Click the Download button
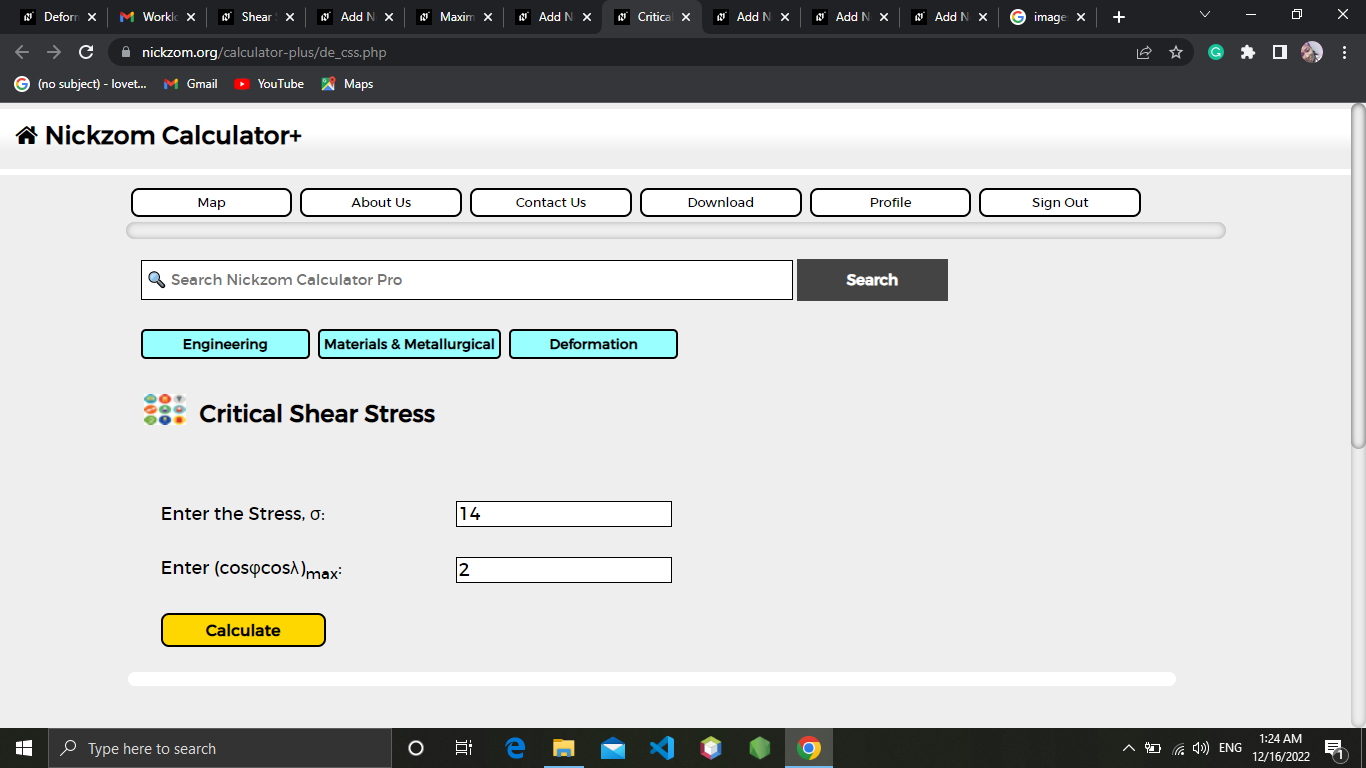Screen dimensions: 1366x768 [x=721, y=202]
